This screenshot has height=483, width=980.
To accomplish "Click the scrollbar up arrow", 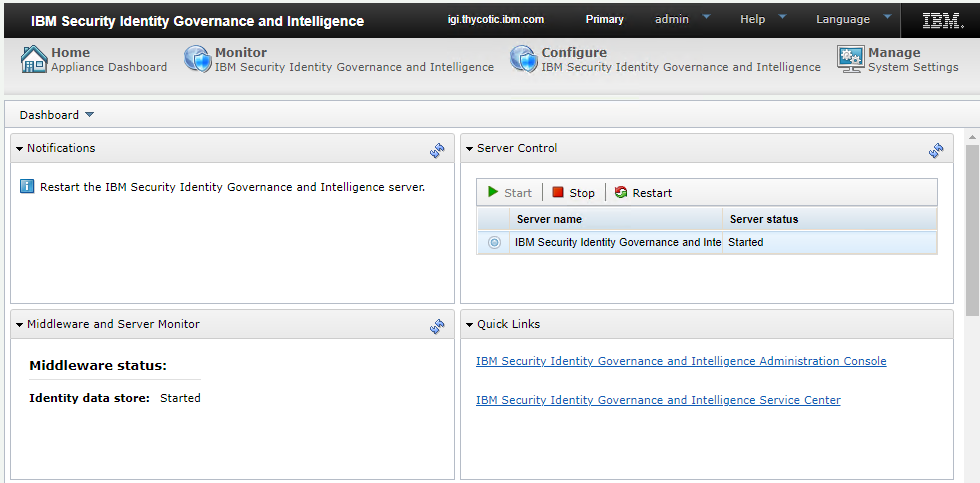I will (972, 137).
